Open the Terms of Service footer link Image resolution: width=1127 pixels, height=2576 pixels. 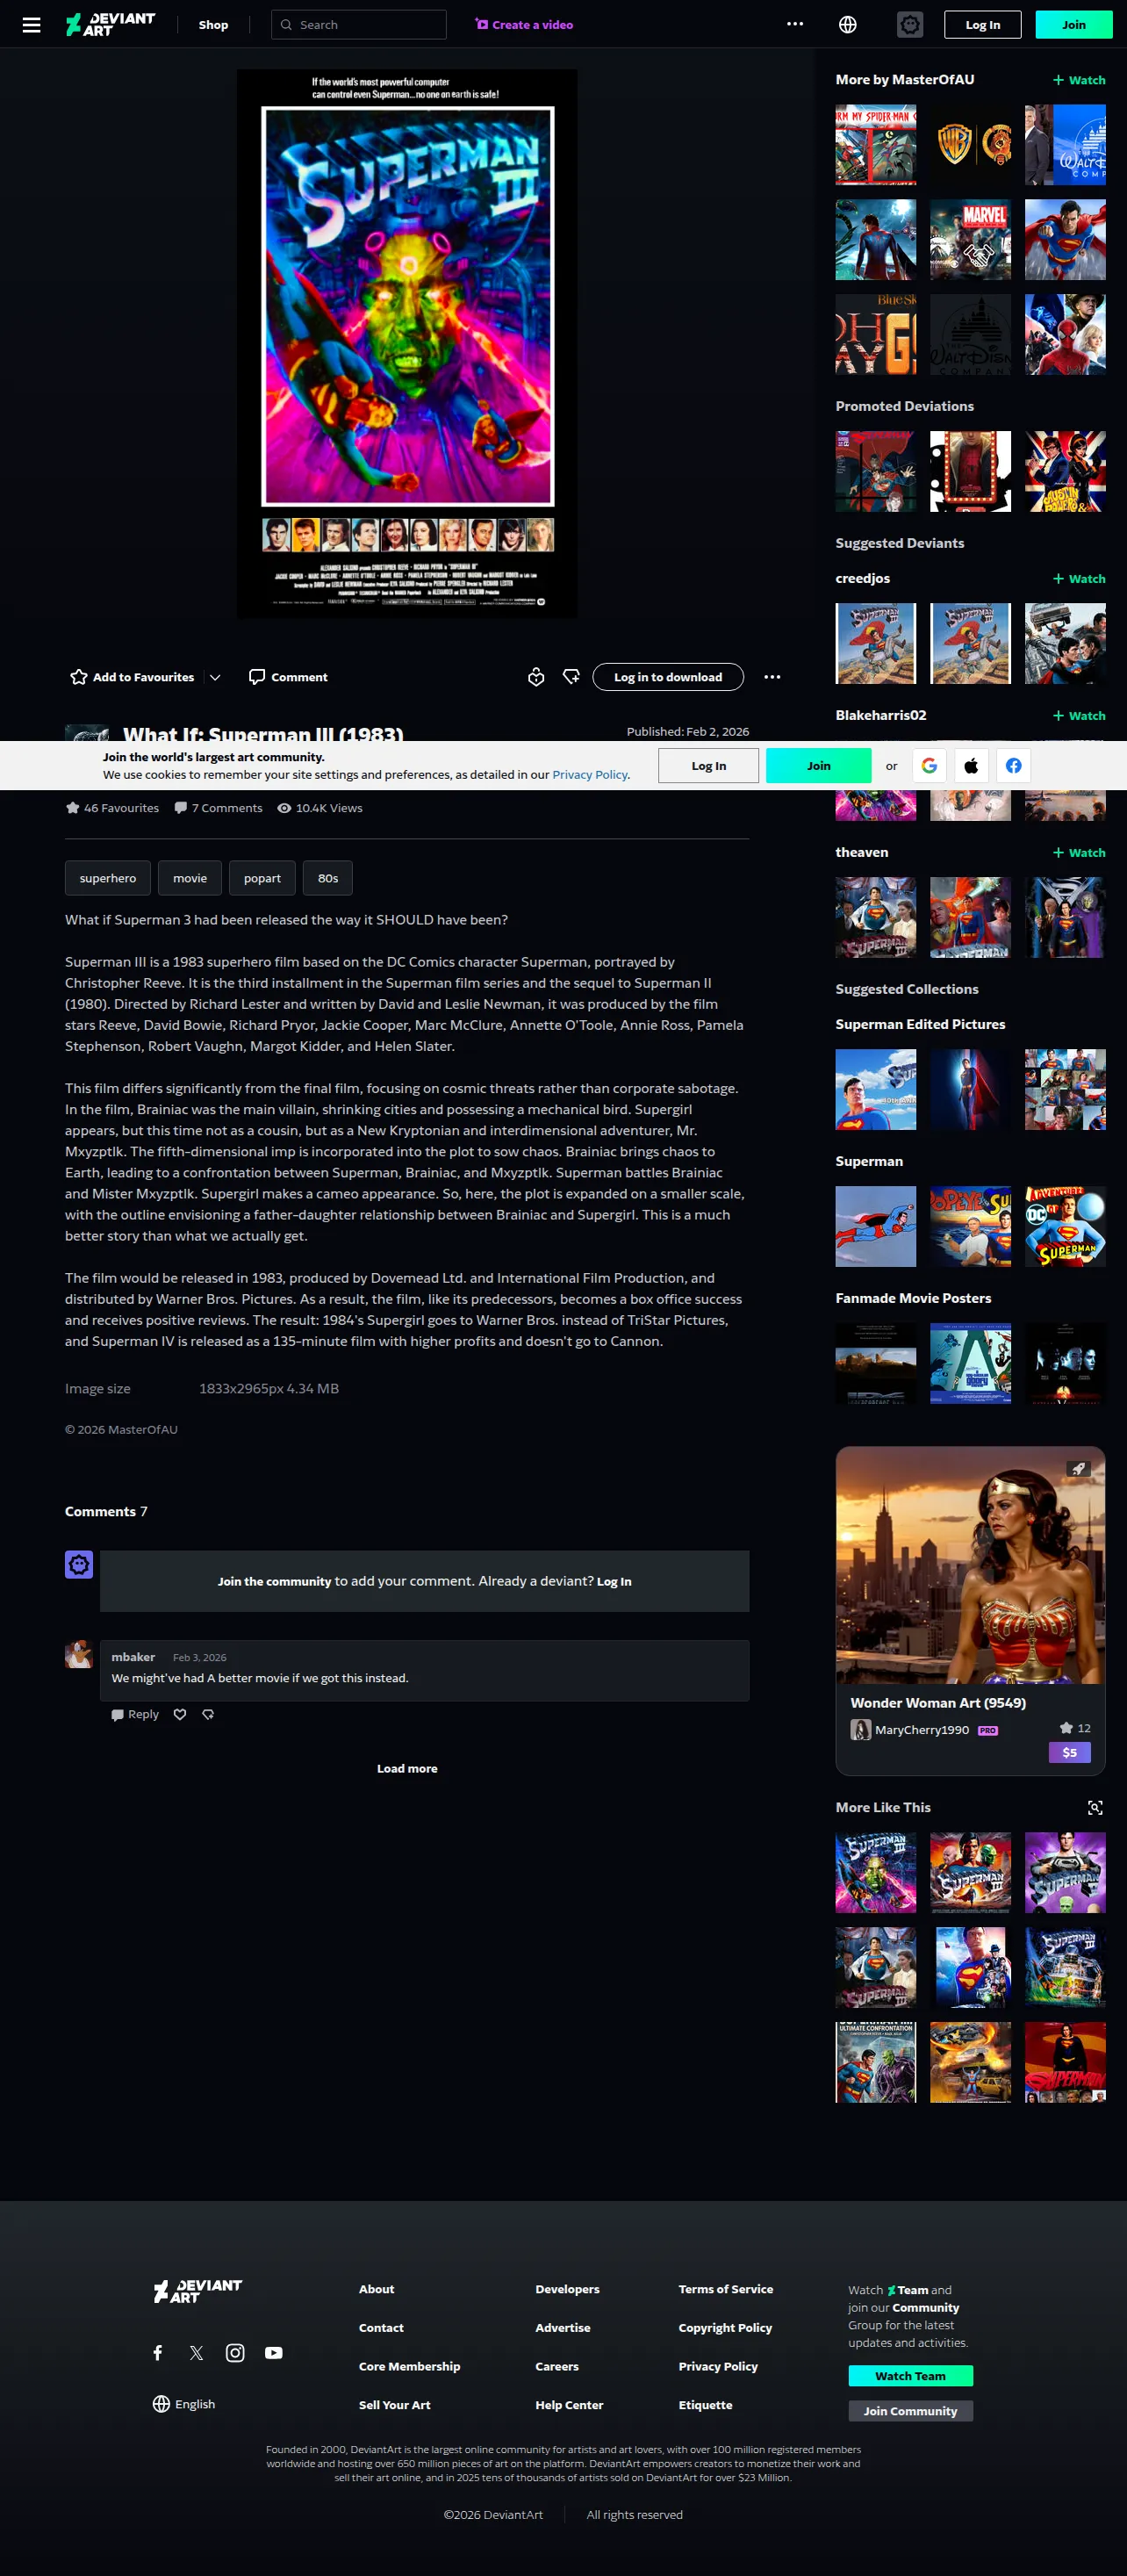coord(726,2289)
